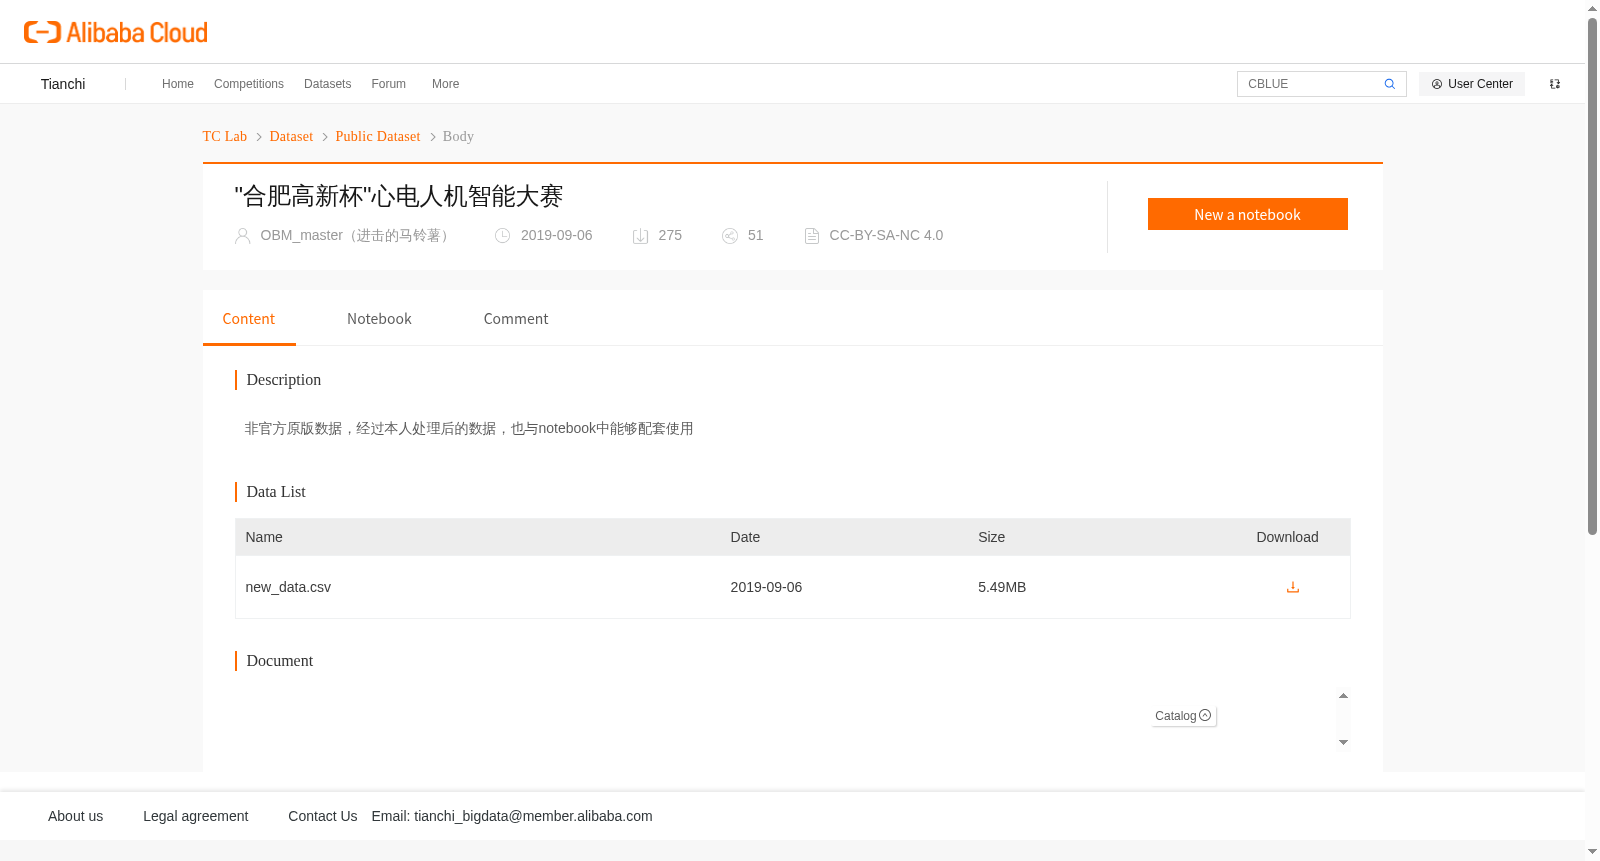1600x861 pixels.
Task: Click the author name OBM_master
Action: (x=357, y=236)
